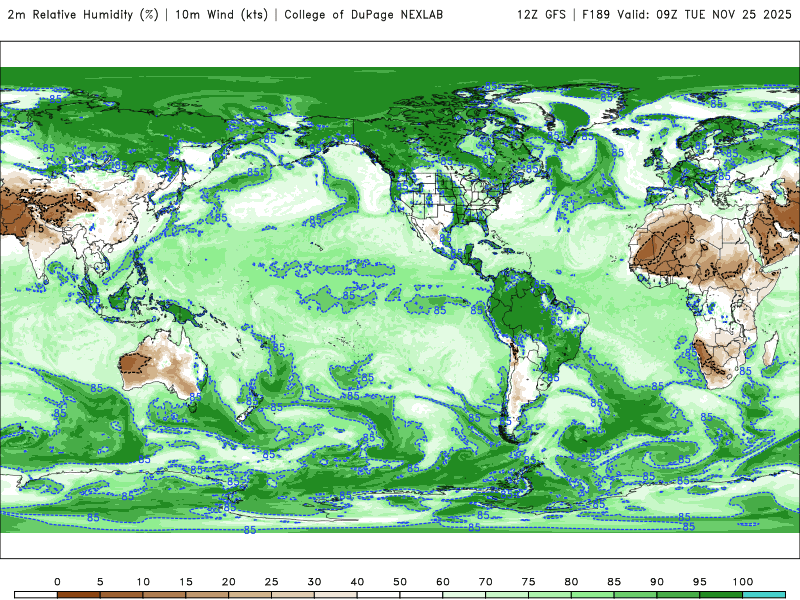
Task: Click the '12Z GFS' model run text
Action: coord(541,14)
